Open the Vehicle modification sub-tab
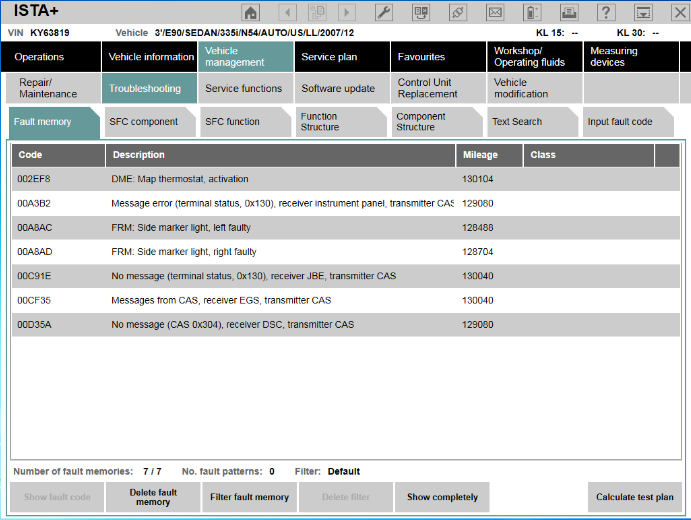Screen dimensions: 691x520 [x=535, y=88]
